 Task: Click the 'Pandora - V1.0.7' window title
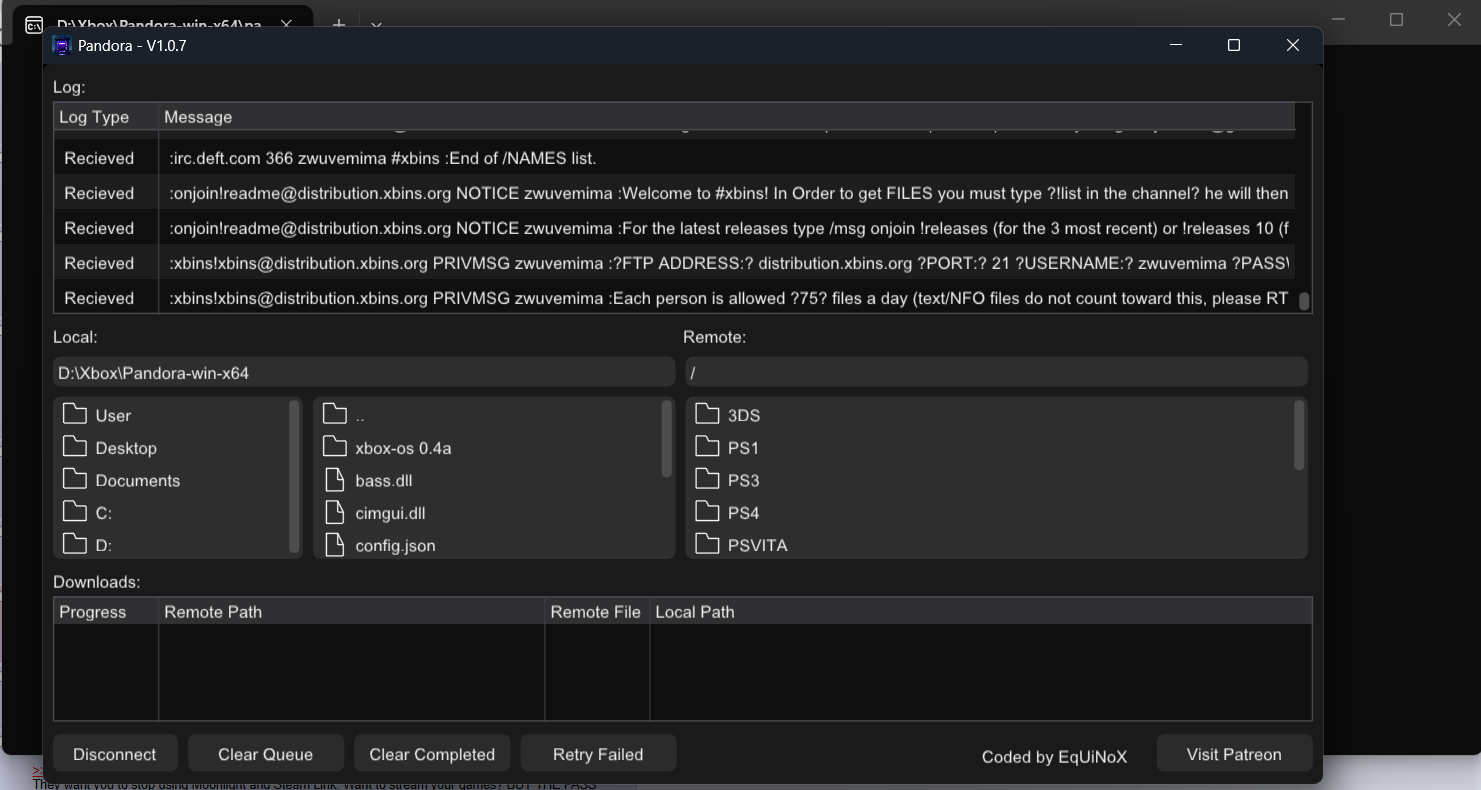coord(132,46)
